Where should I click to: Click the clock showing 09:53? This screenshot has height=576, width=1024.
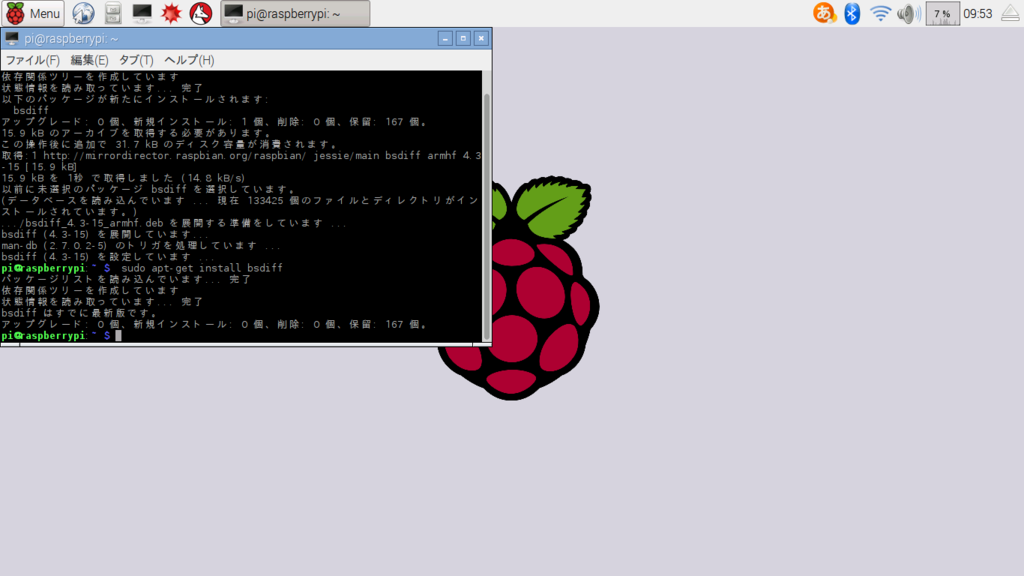[x=978, y=14]
